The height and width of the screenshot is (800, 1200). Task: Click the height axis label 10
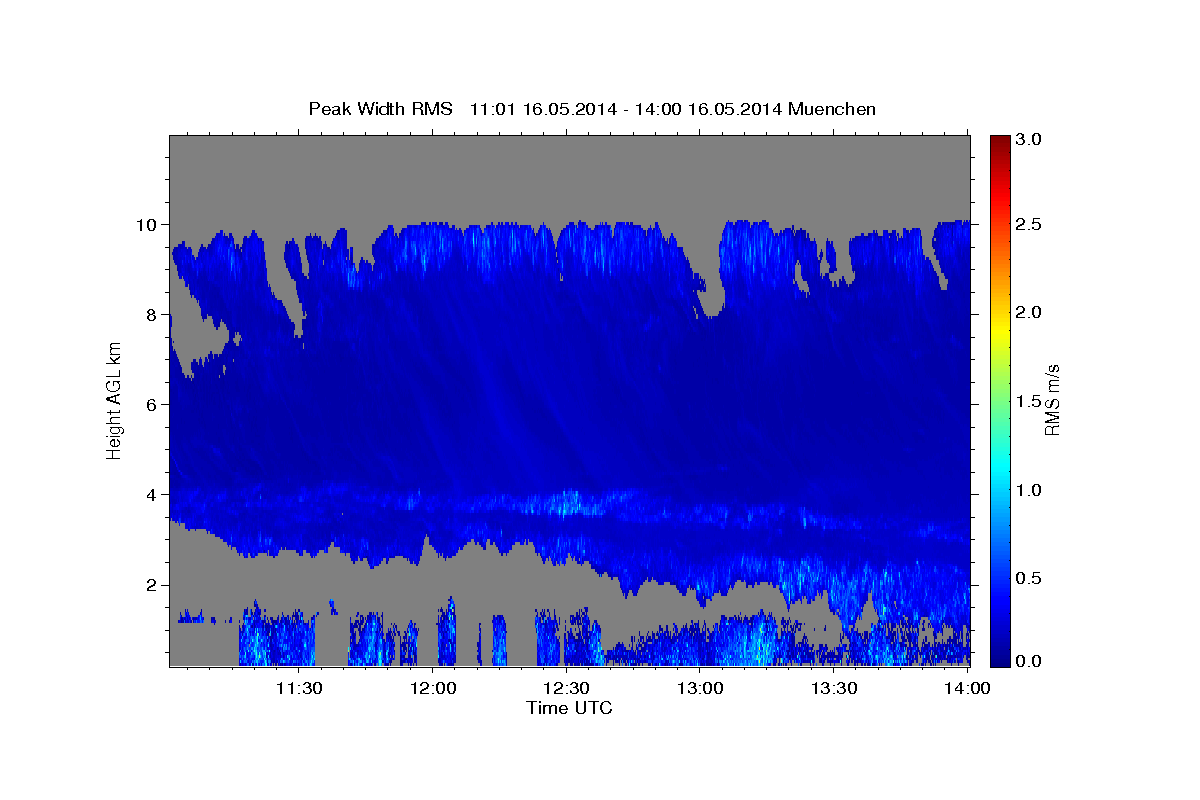[148, 225]
